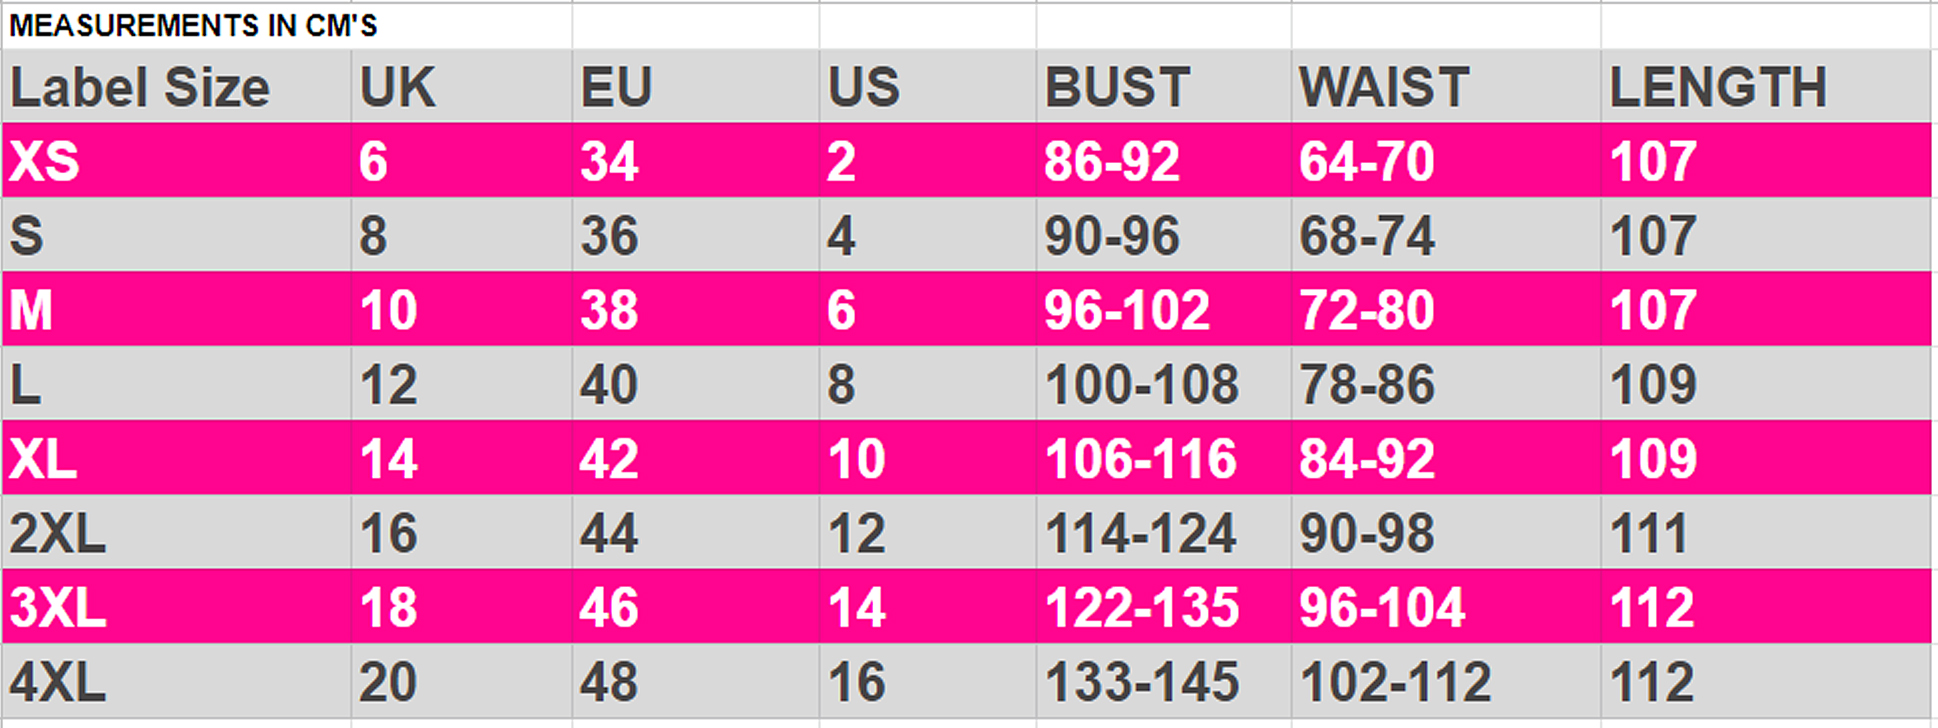This screenshot has height=728, width=1938.
Task: Click the bust cell reading 86-92
Action: coord(1164,160)
